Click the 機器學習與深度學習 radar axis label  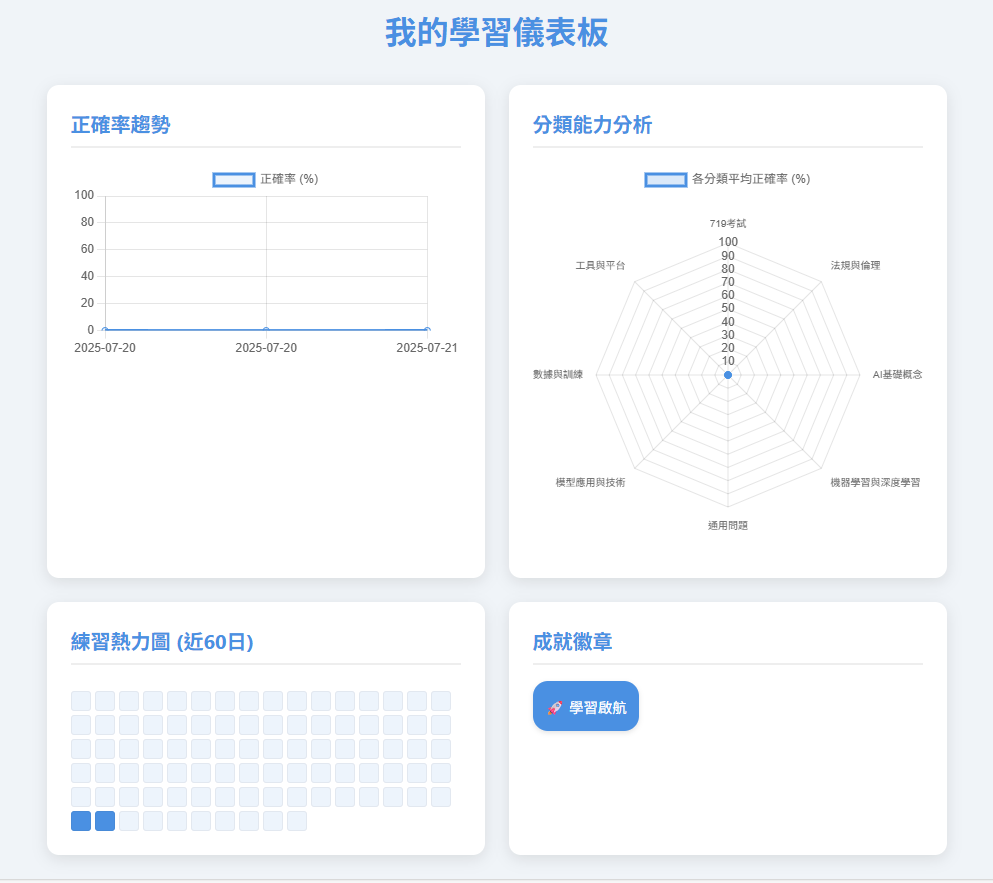(874, 482)
